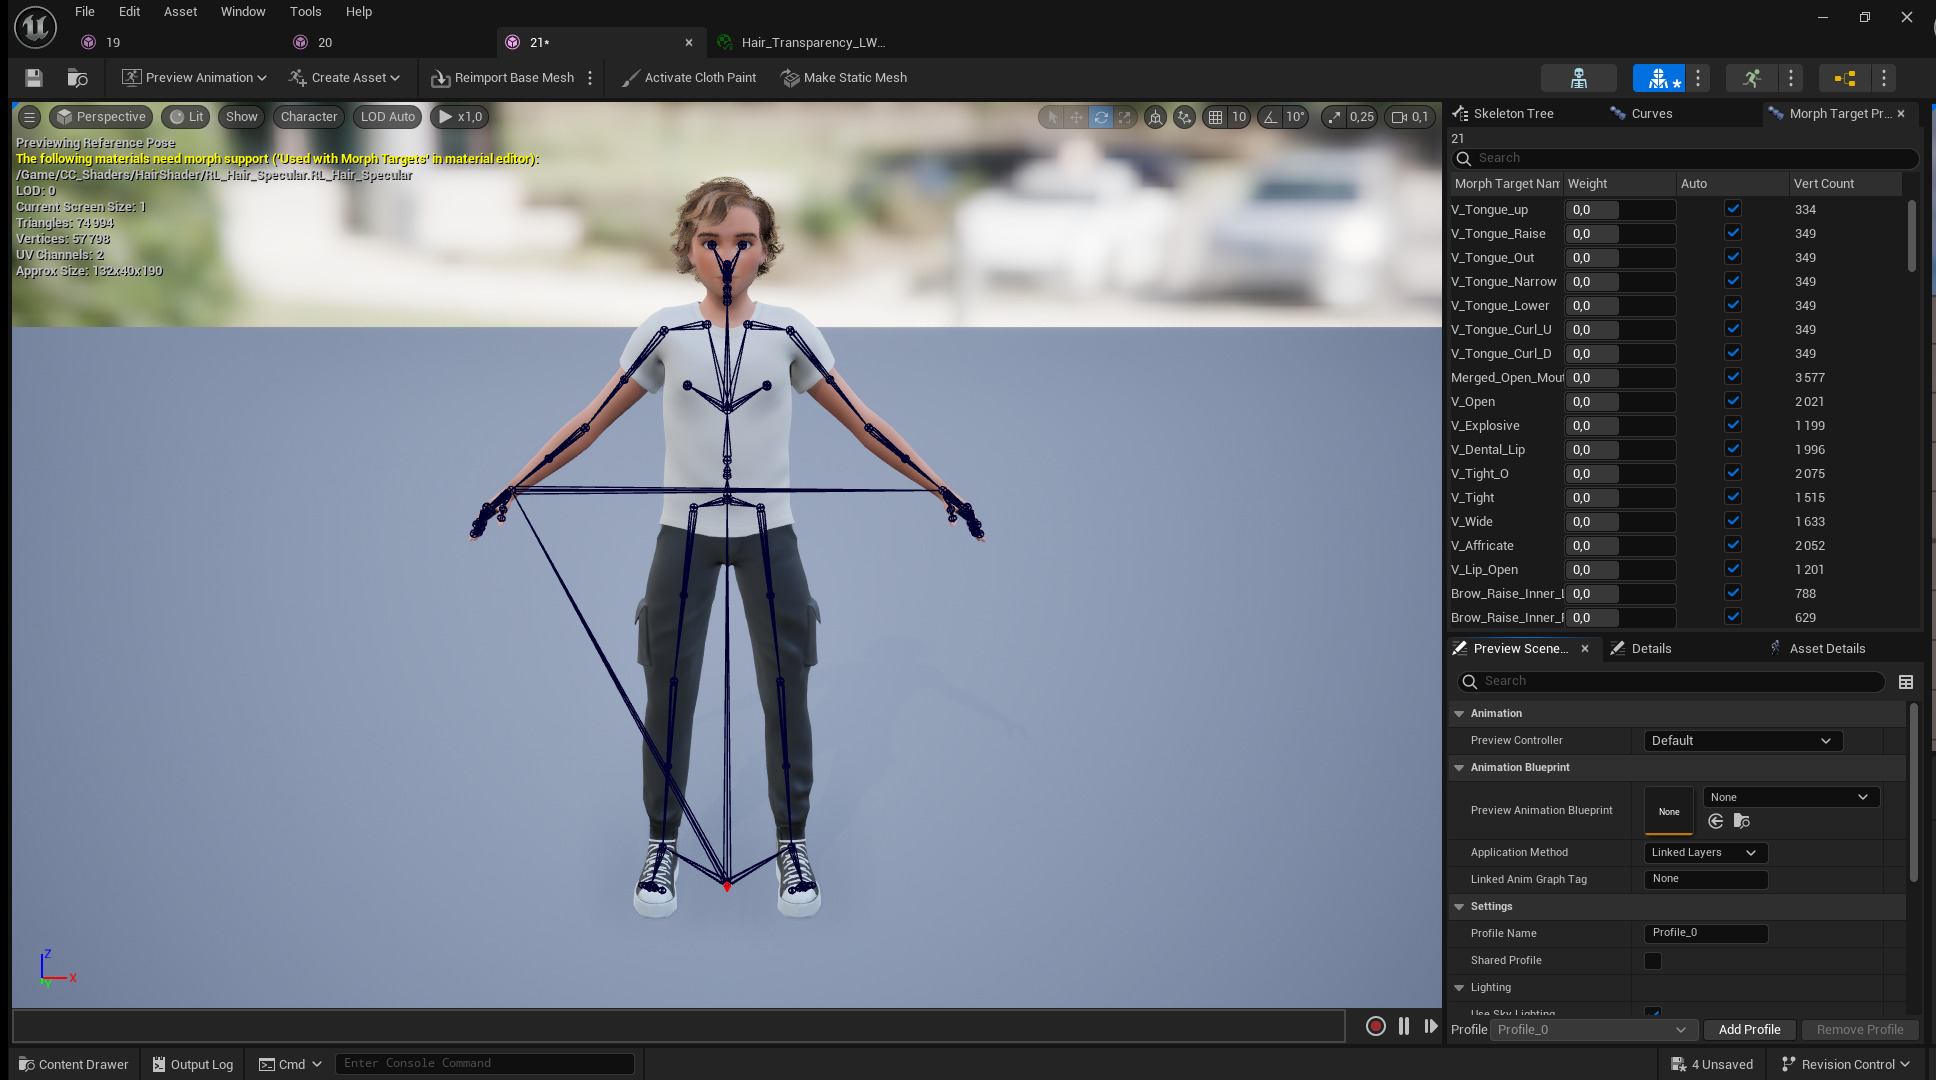Open the Asset menu

180,12
